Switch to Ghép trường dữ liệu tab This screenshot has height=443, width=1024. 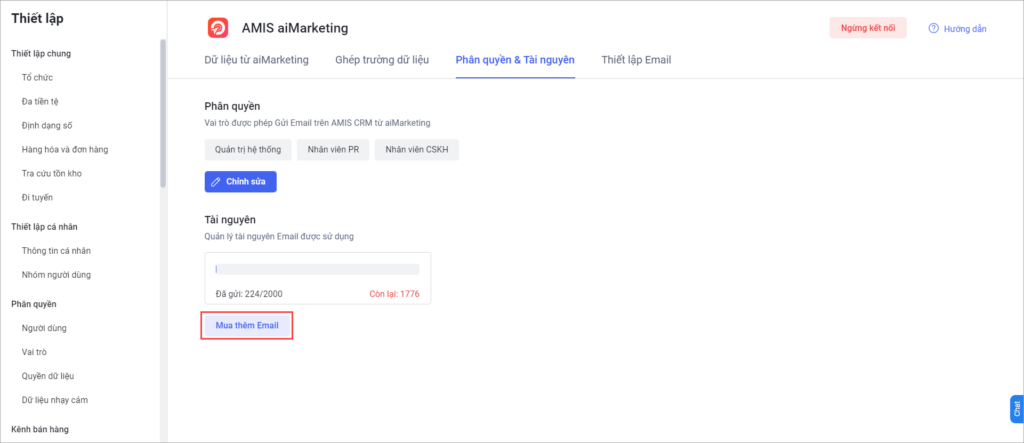click(382, 60)
